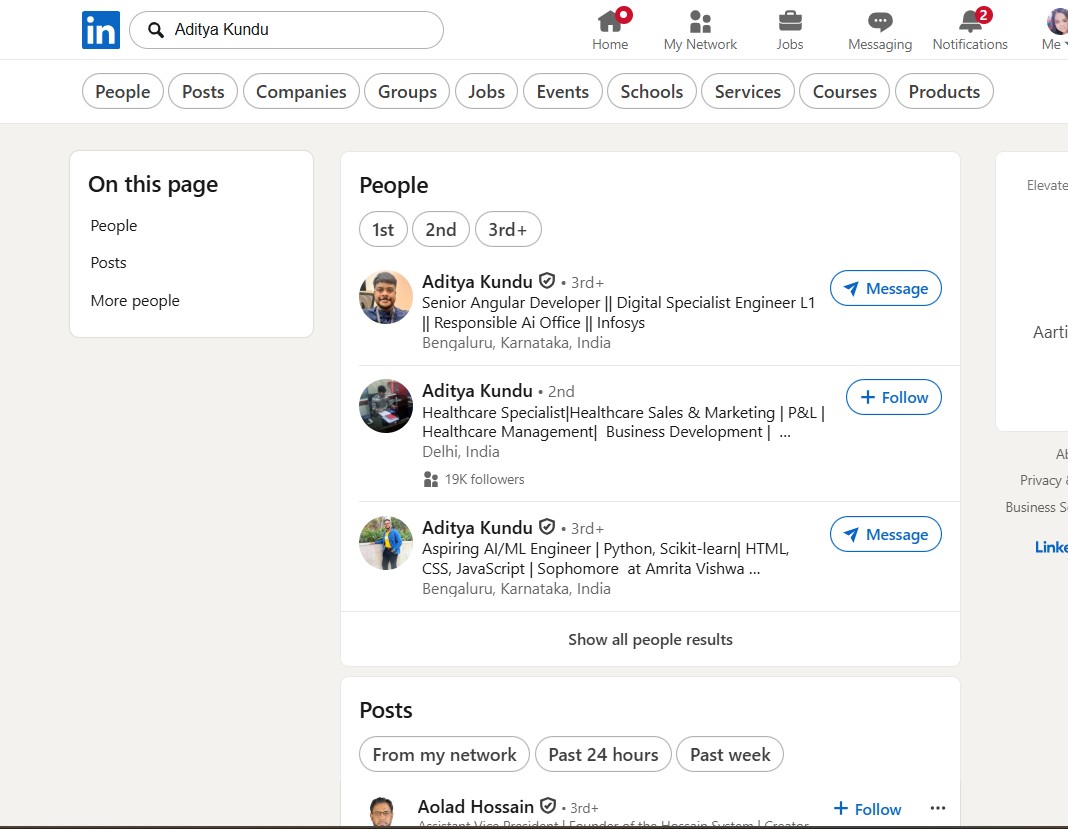
Task: Expand Show all people results
Action: [650, 640]
